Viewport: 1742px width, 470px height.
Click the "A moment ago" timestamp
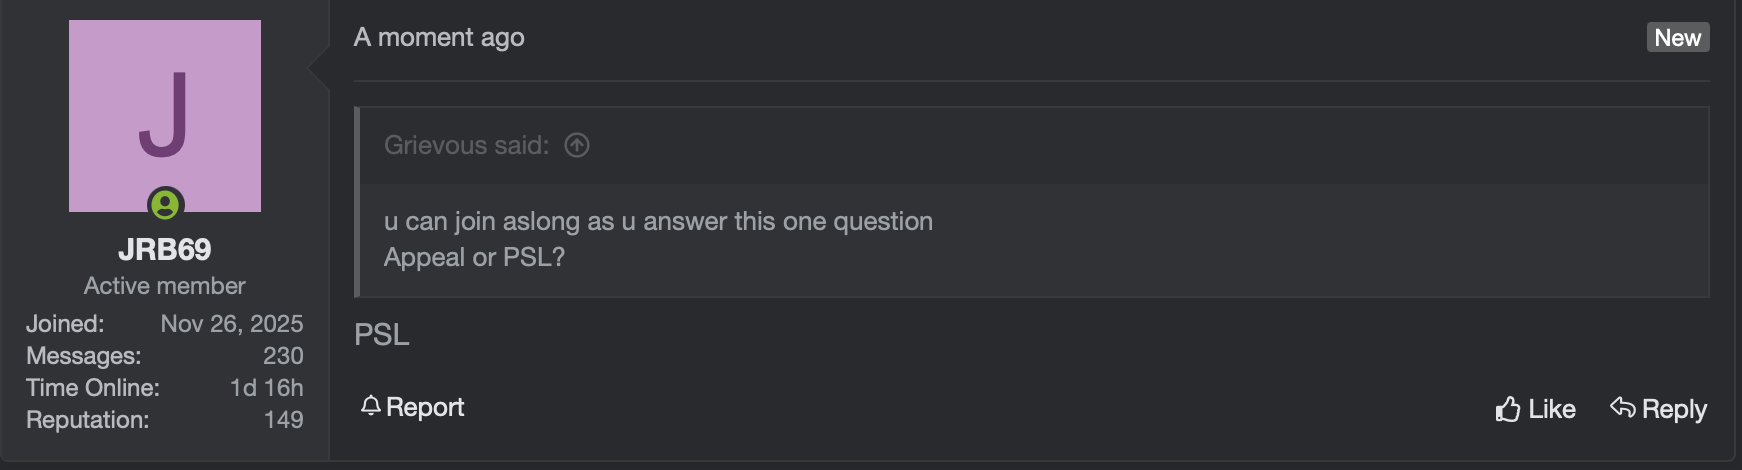coord(439,38)
